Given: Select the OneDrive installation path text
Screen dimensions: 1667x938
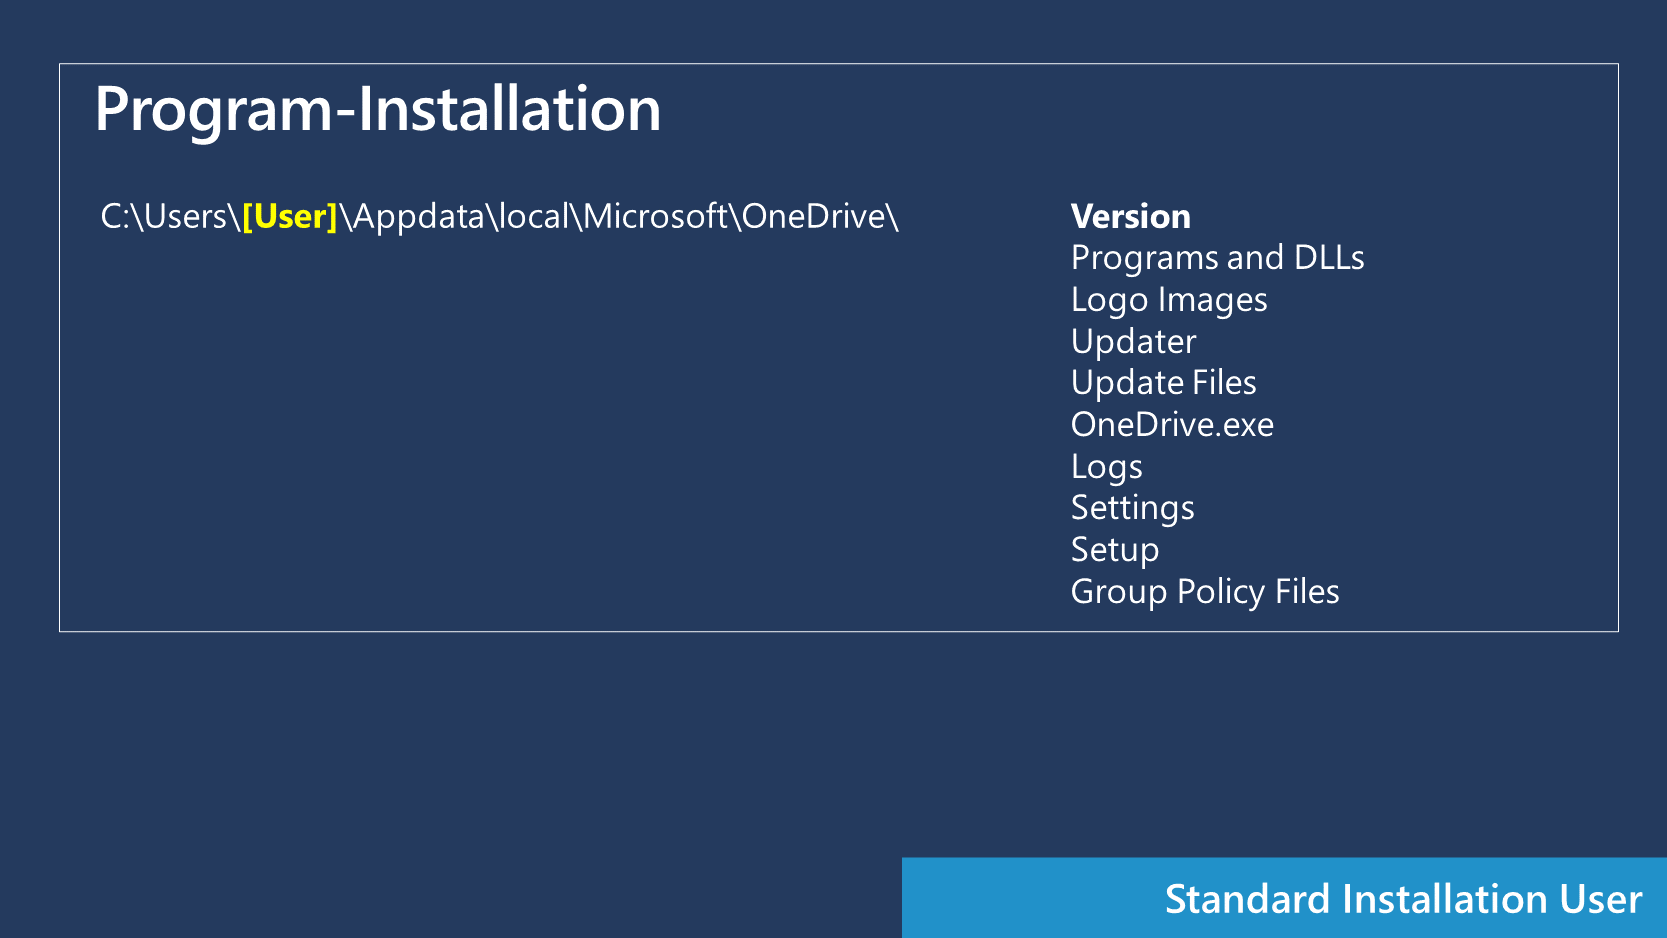Looking at the screenshot, I should pos(500,216).
